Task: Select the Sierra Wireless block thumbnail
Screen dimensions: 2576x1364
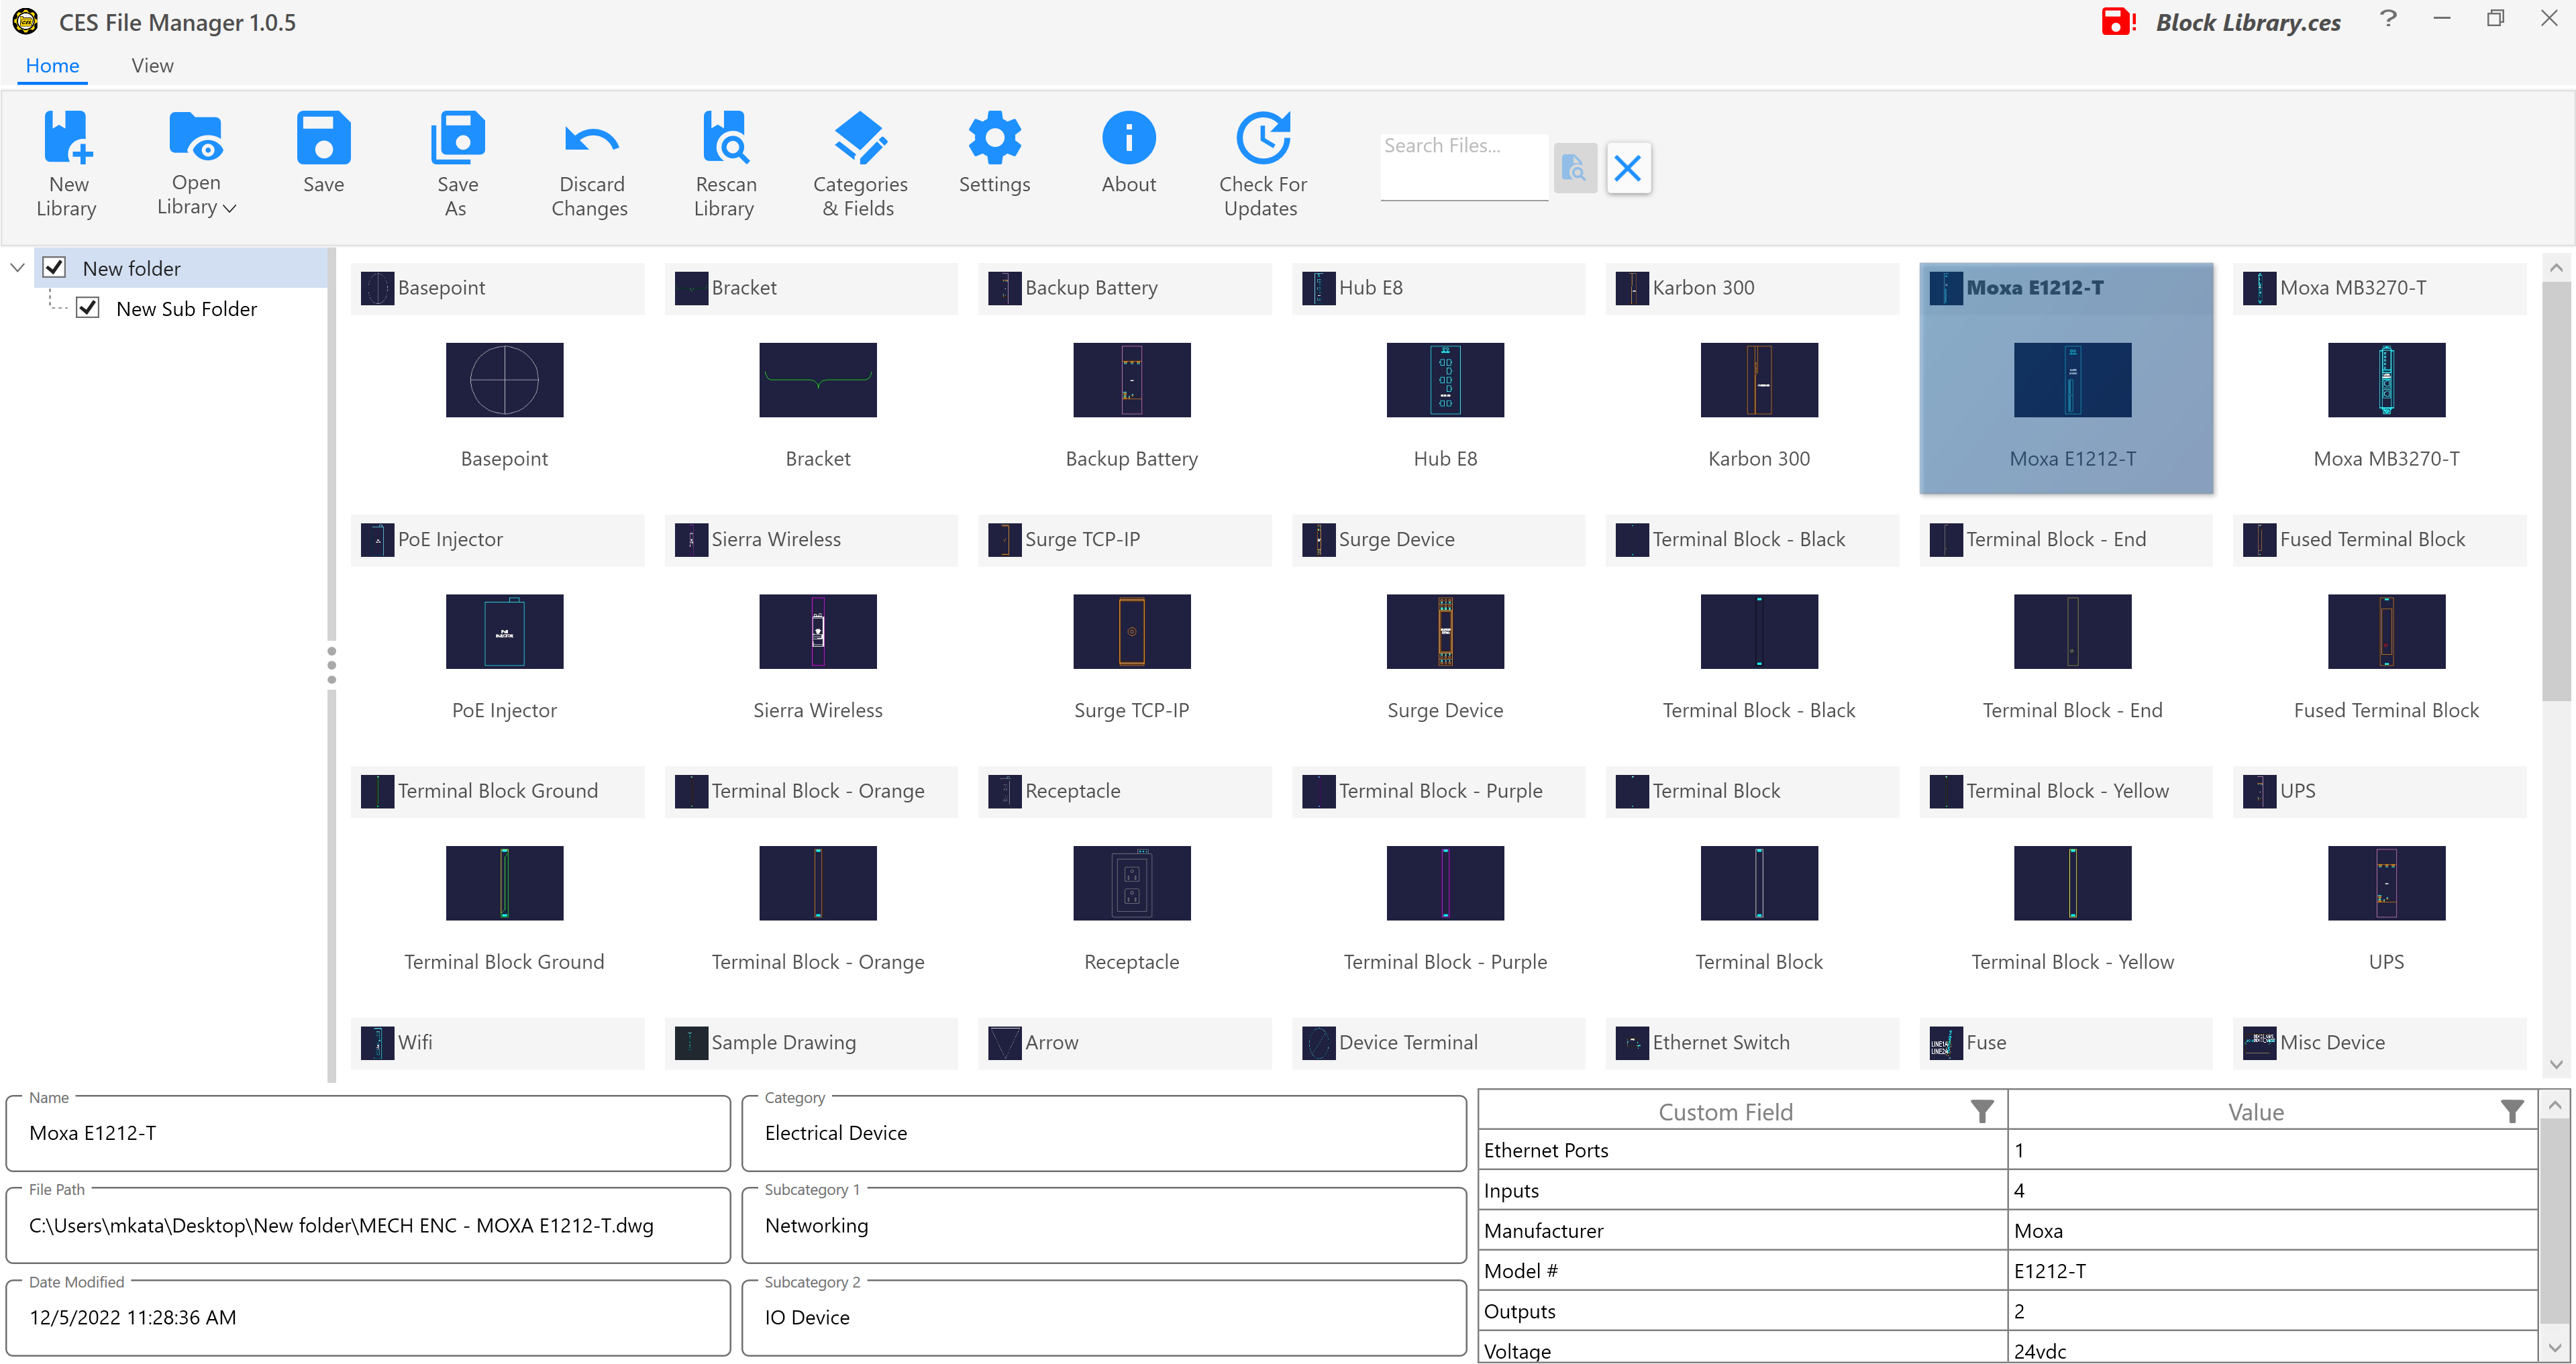Action: tap(817, 632)
